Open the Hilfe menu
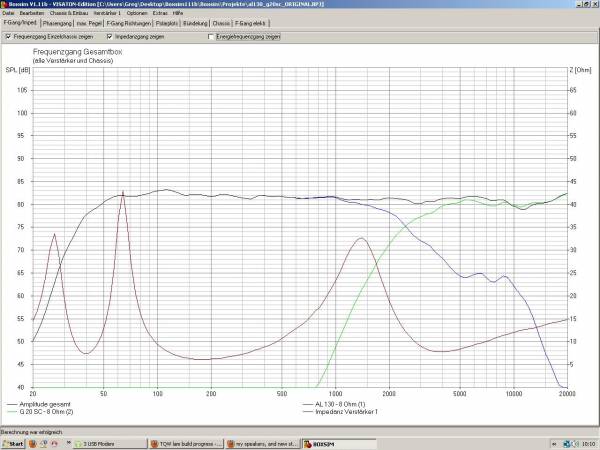 pyautogui.click(x=178, y=13)
